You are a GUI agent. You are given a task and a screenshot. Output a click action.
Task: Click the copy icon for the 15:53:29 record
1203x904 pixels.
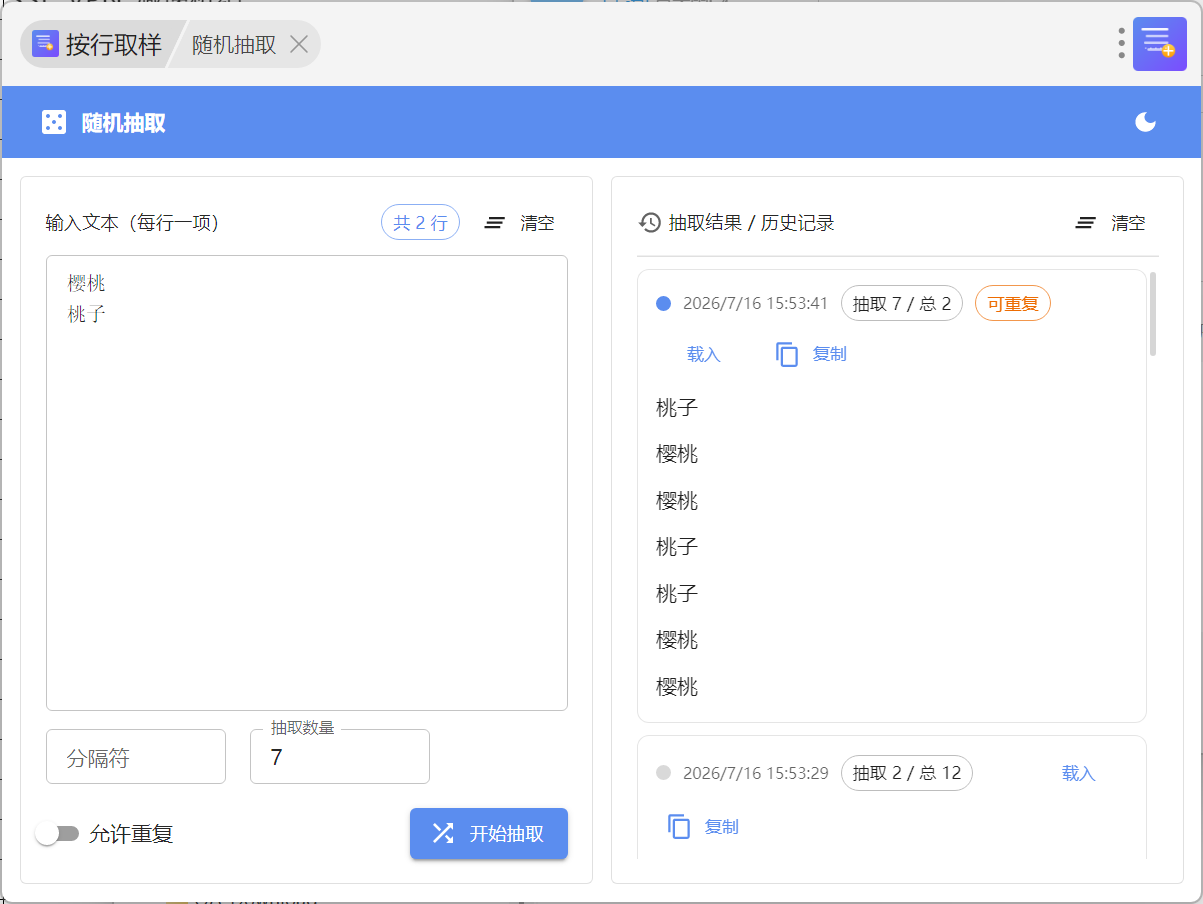click(679, 827)
